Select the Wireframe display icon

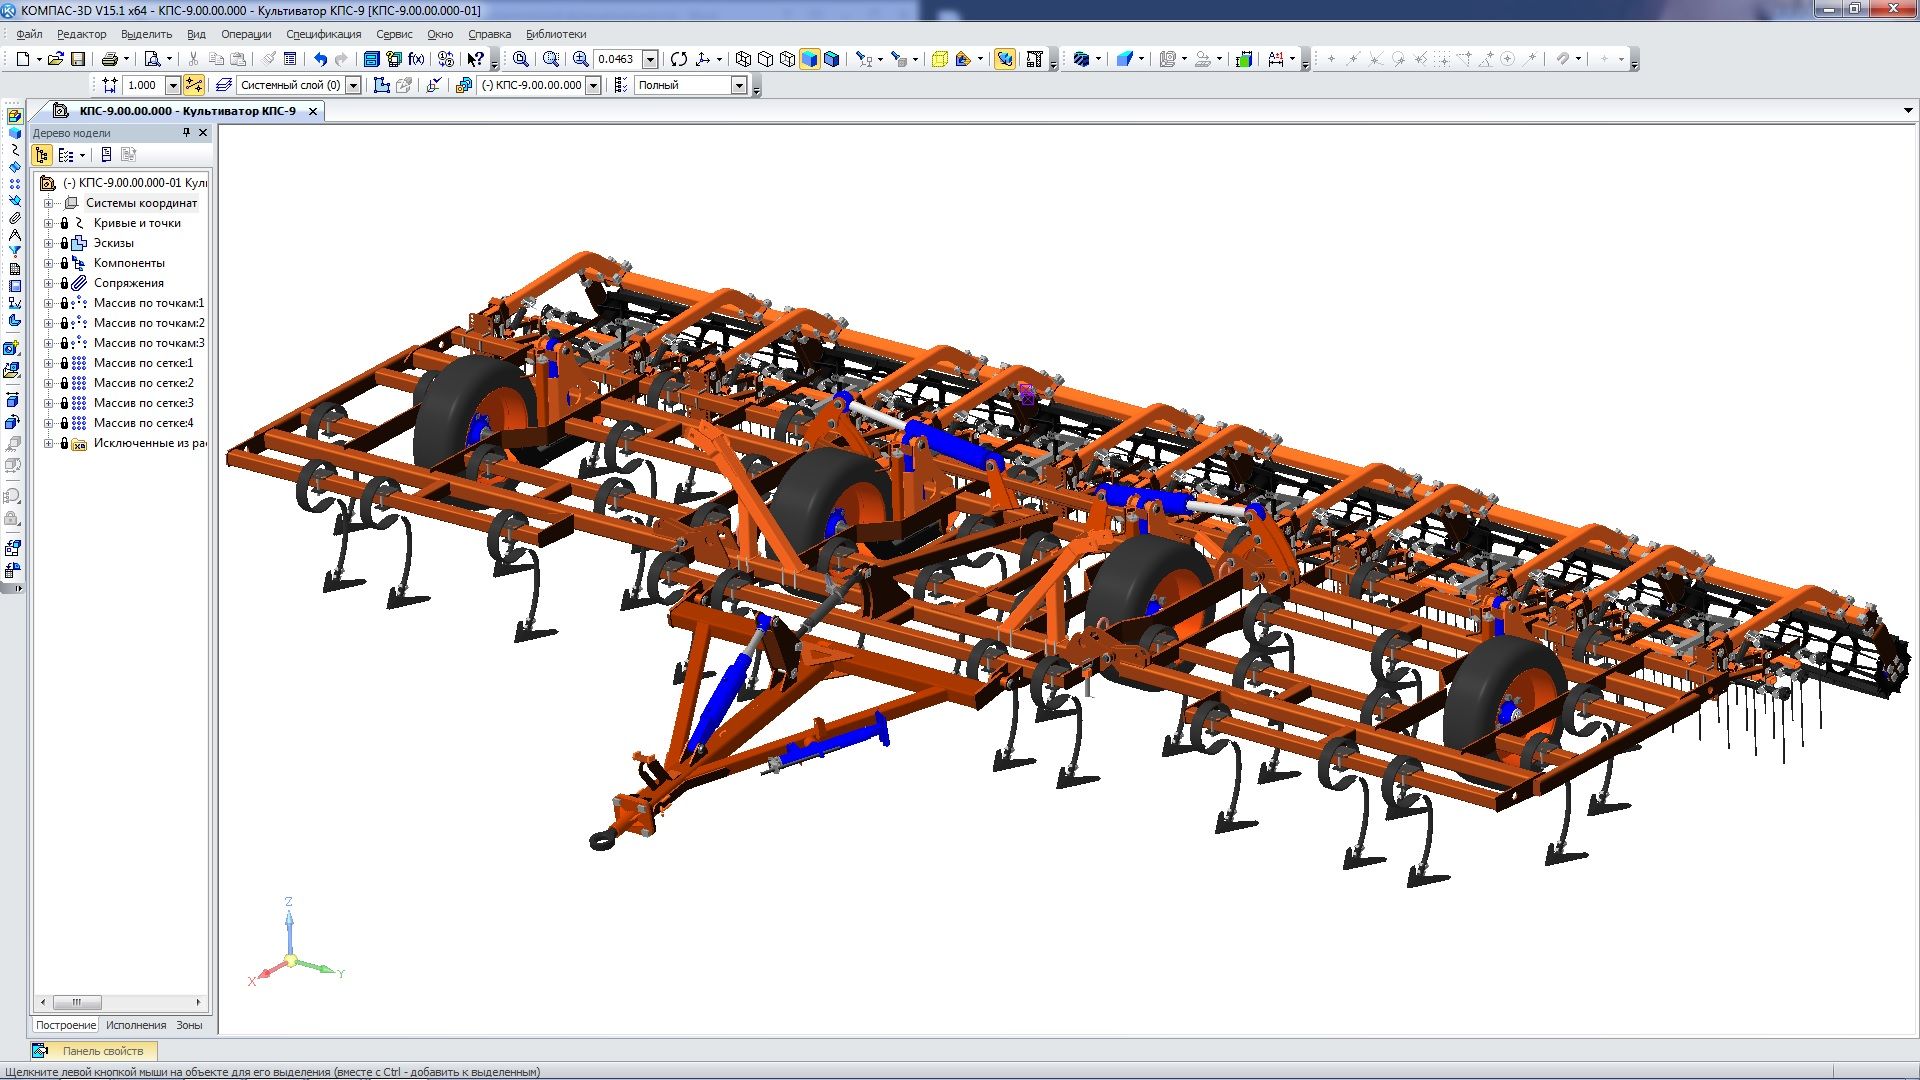(743, 59)
